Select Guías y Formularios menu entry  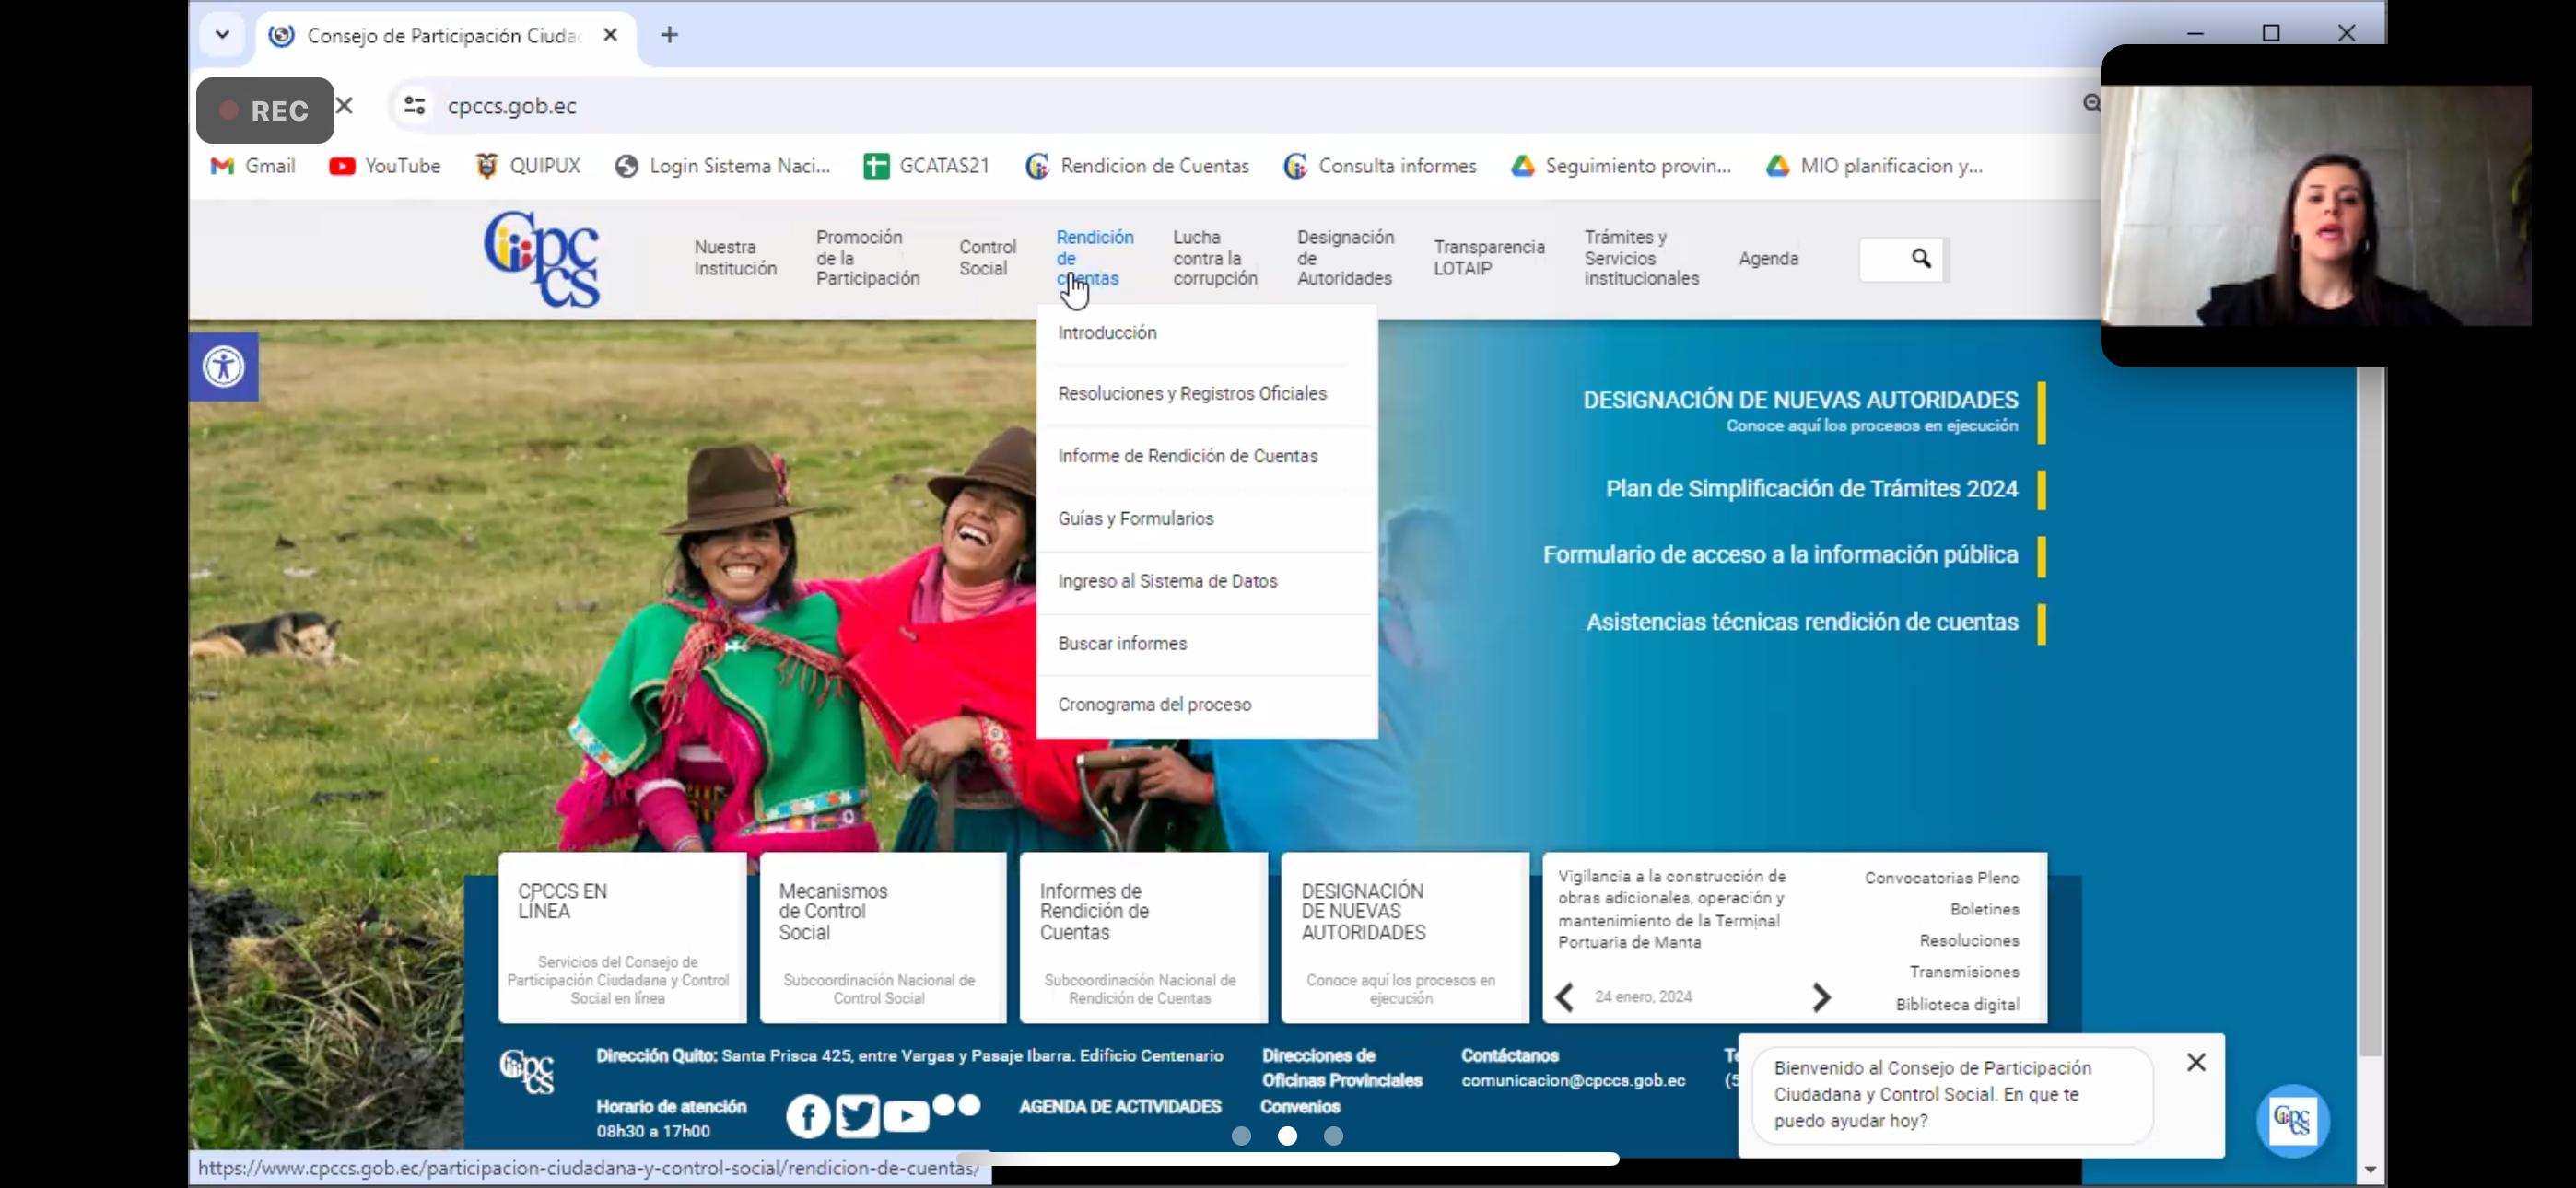[x=1135, y=518]
